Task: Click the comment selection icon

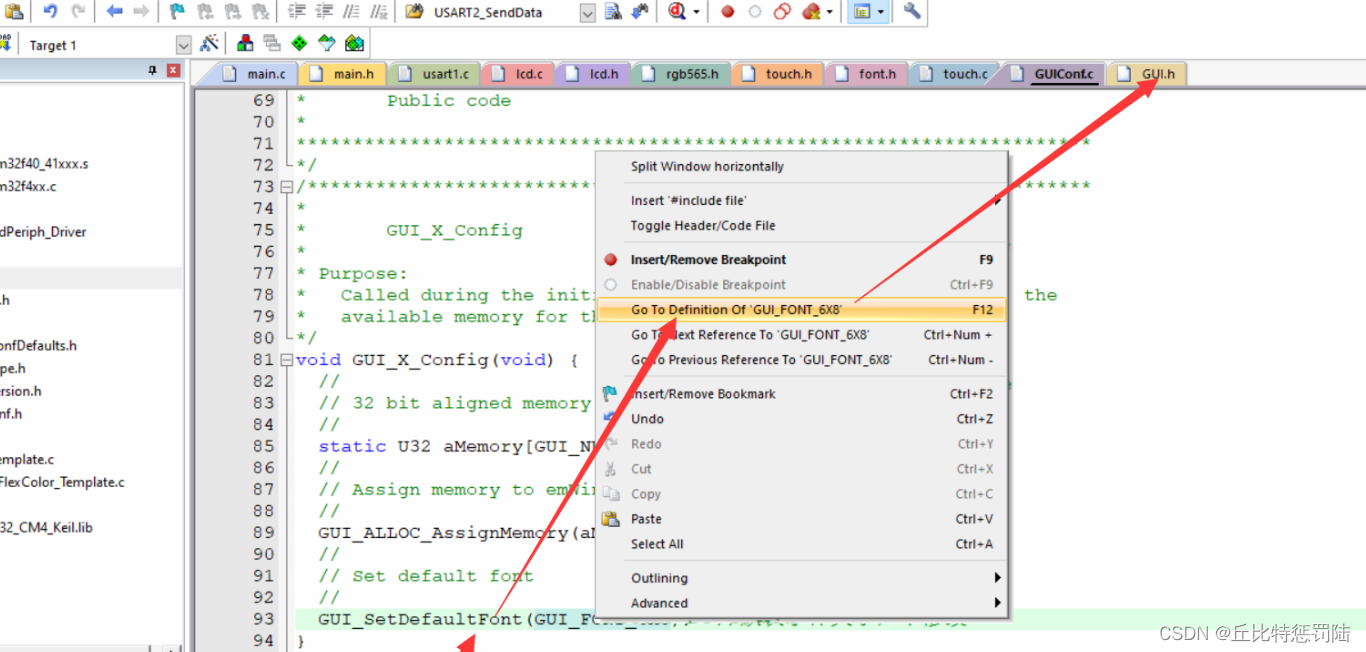Action: click(351, 11)
